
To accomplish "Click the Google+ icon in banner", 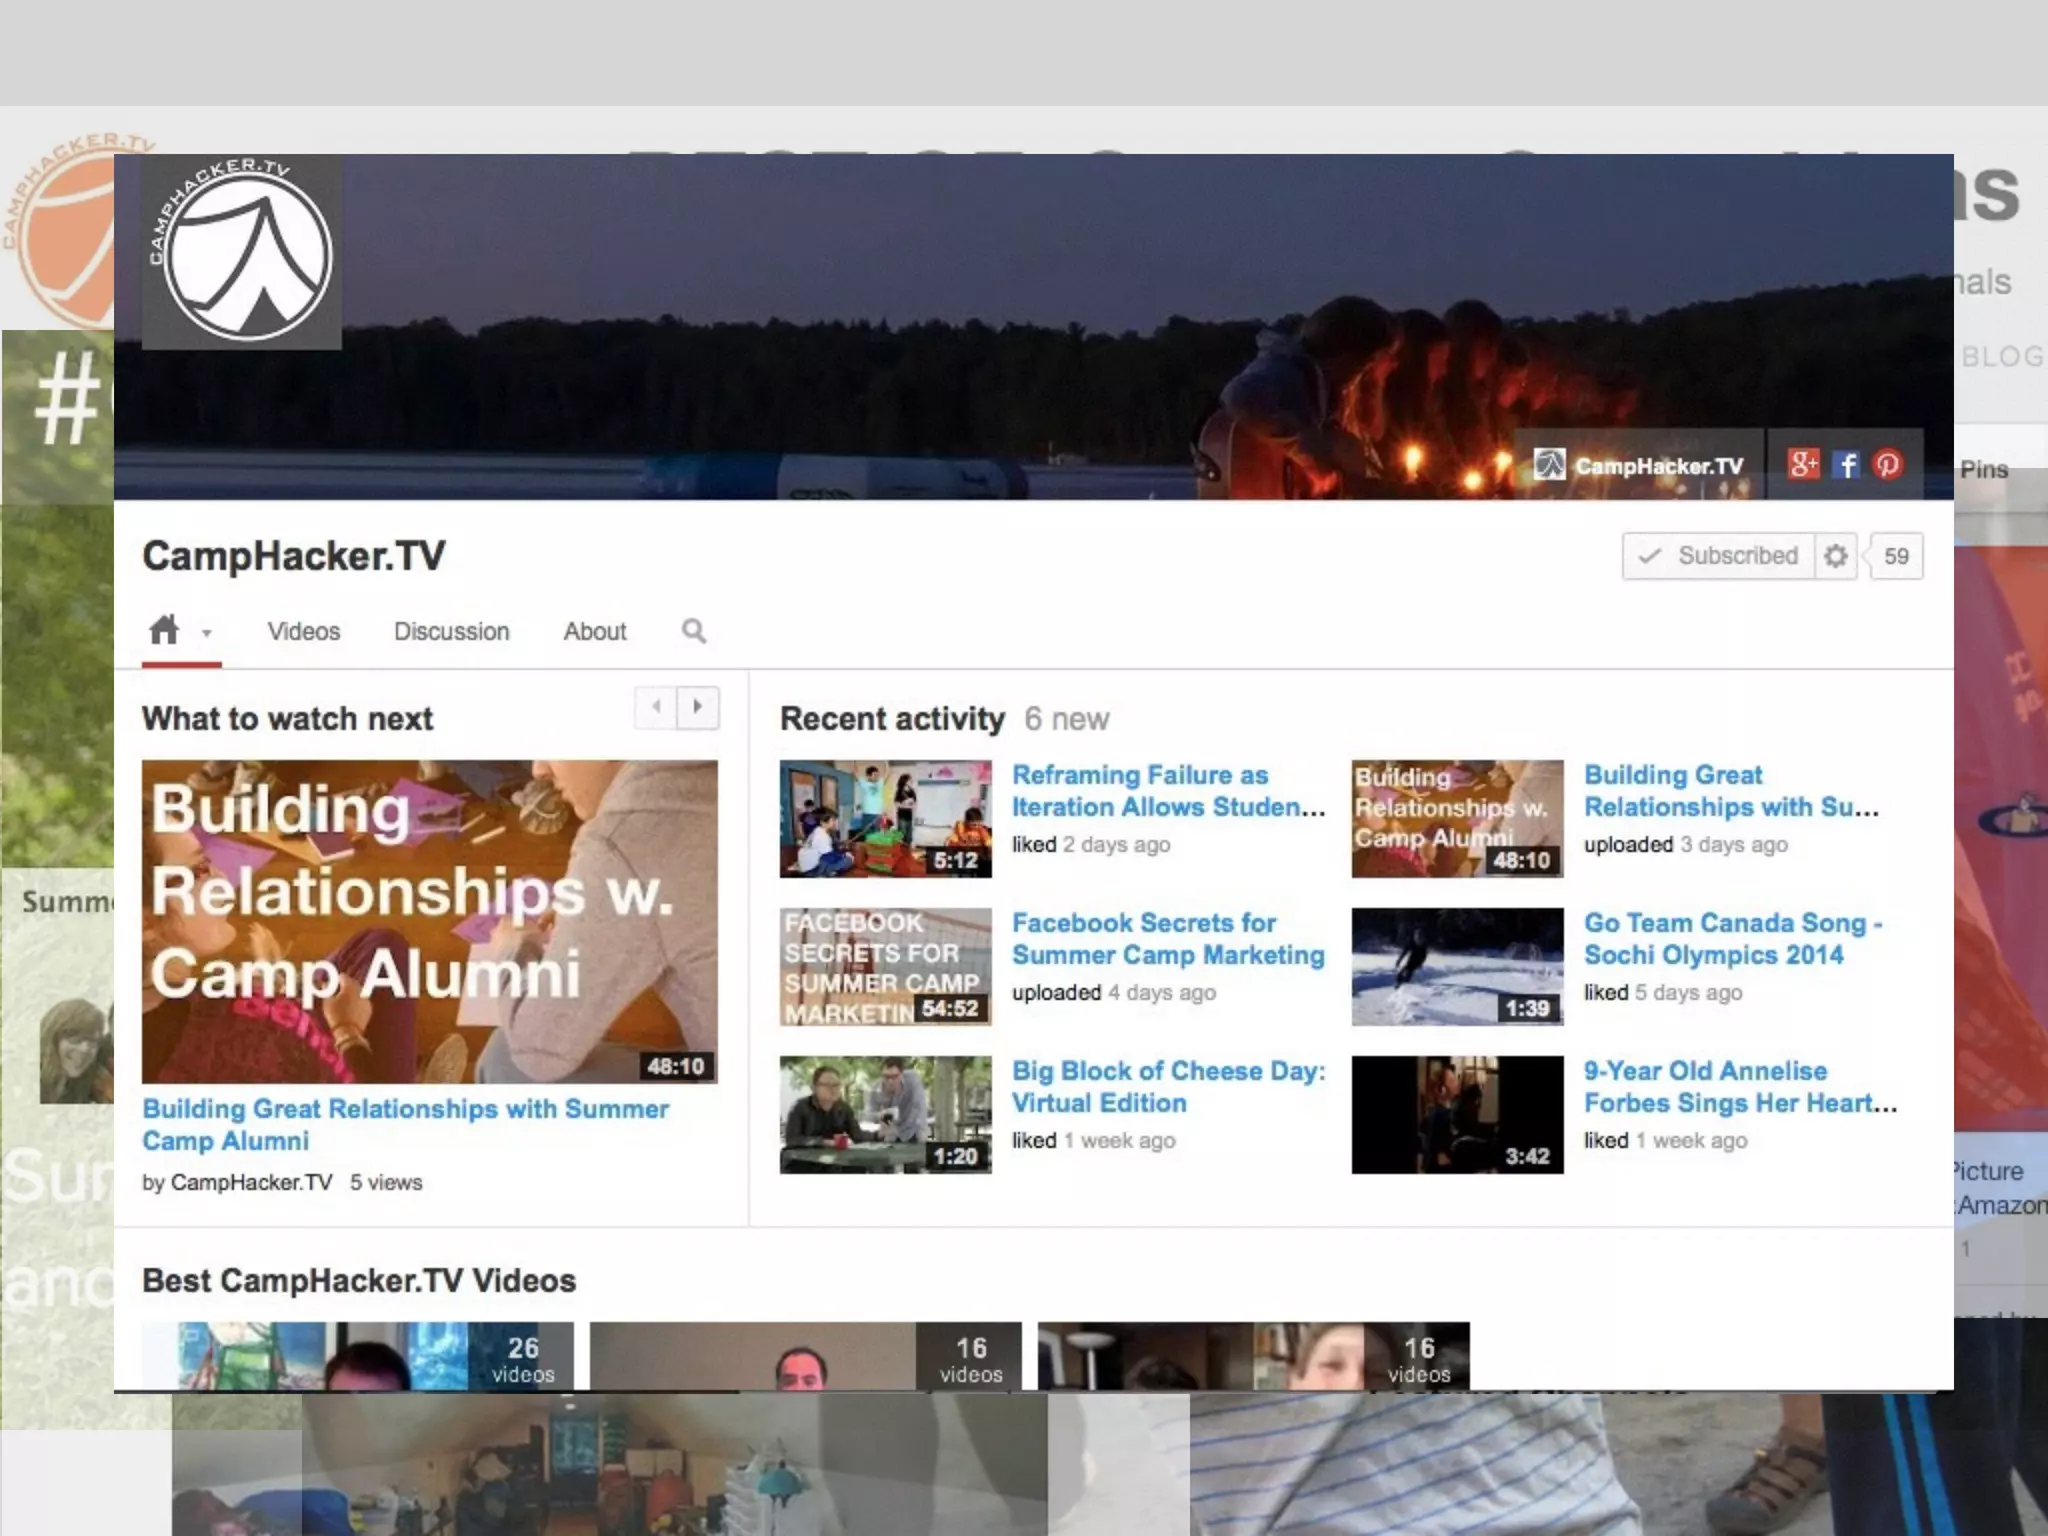I will 1804,465.
